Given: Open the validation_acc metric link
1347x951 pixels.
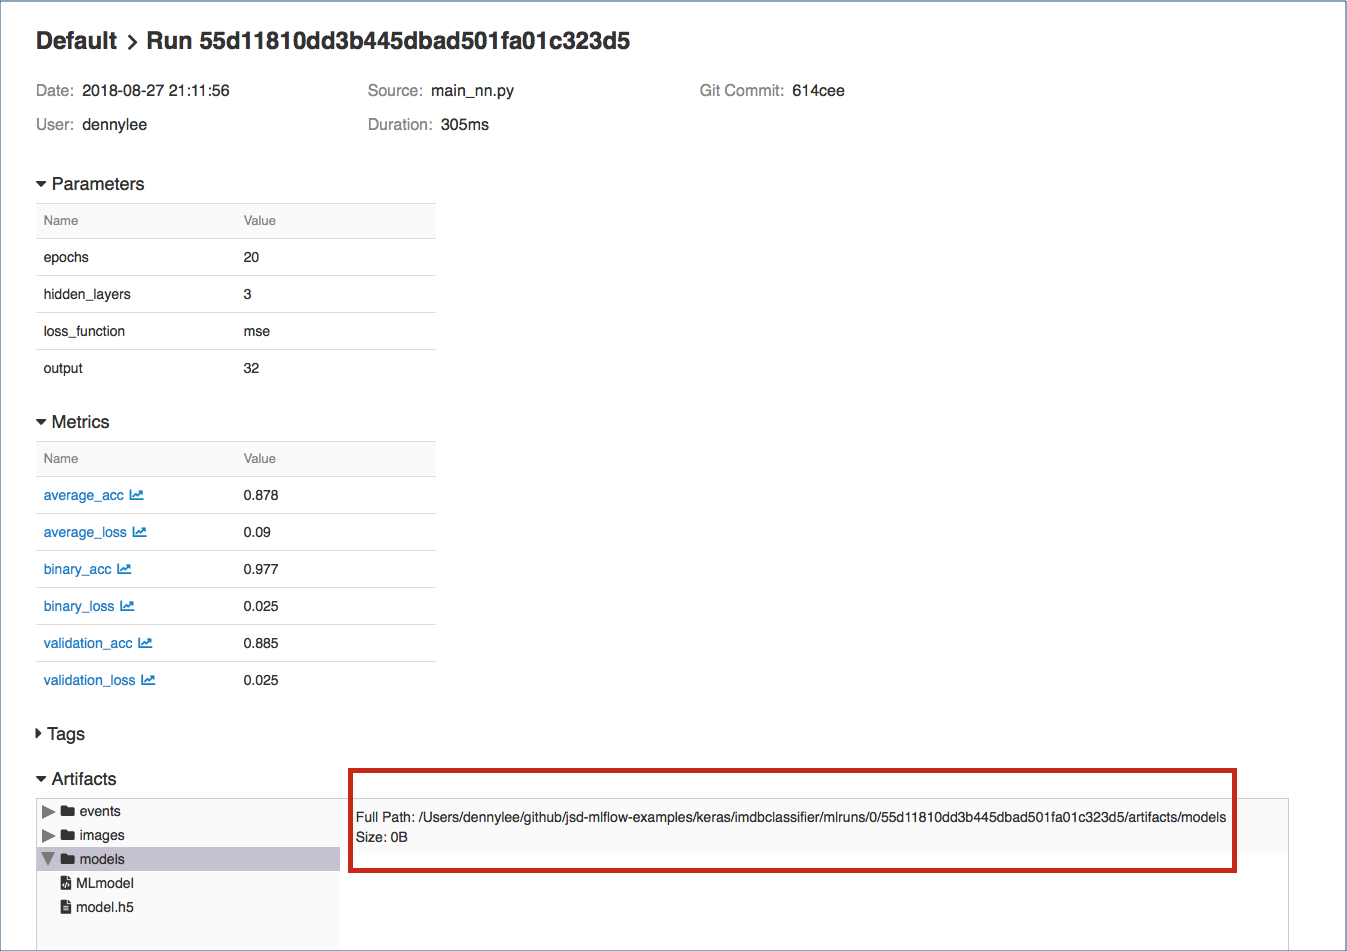Looking at the screenshot, I should coord(88,643).
